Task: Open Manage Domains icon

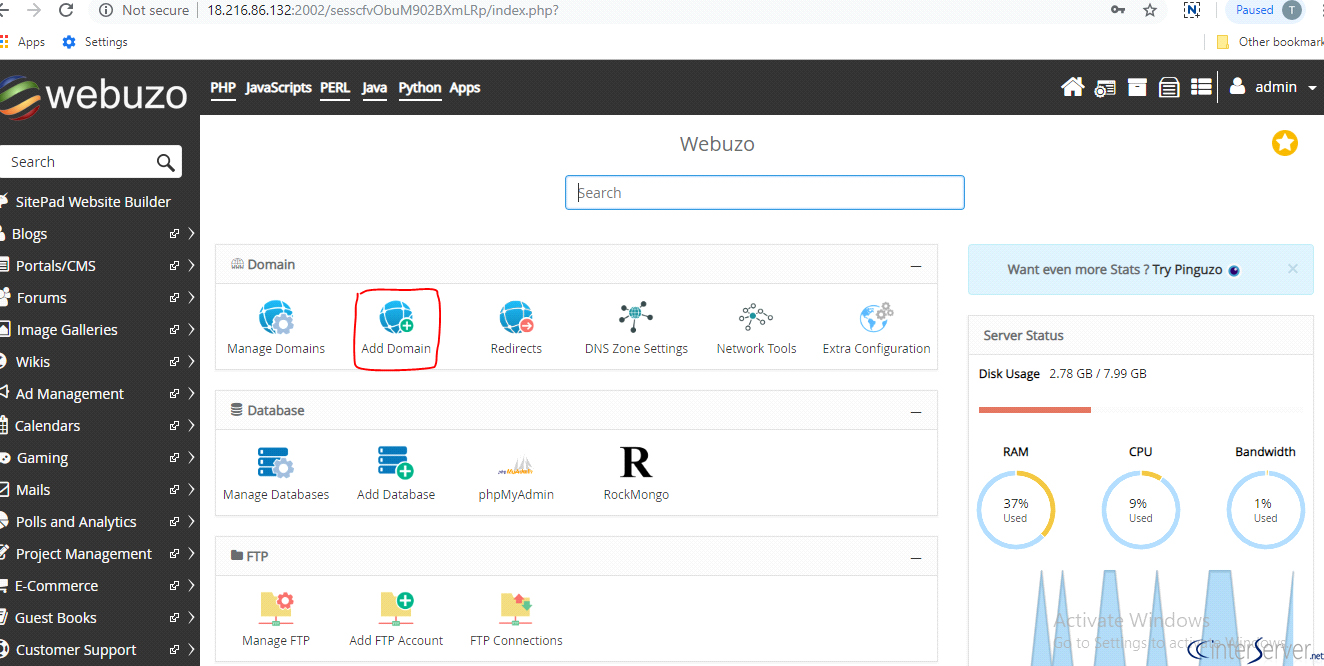Action: [276, 318]
